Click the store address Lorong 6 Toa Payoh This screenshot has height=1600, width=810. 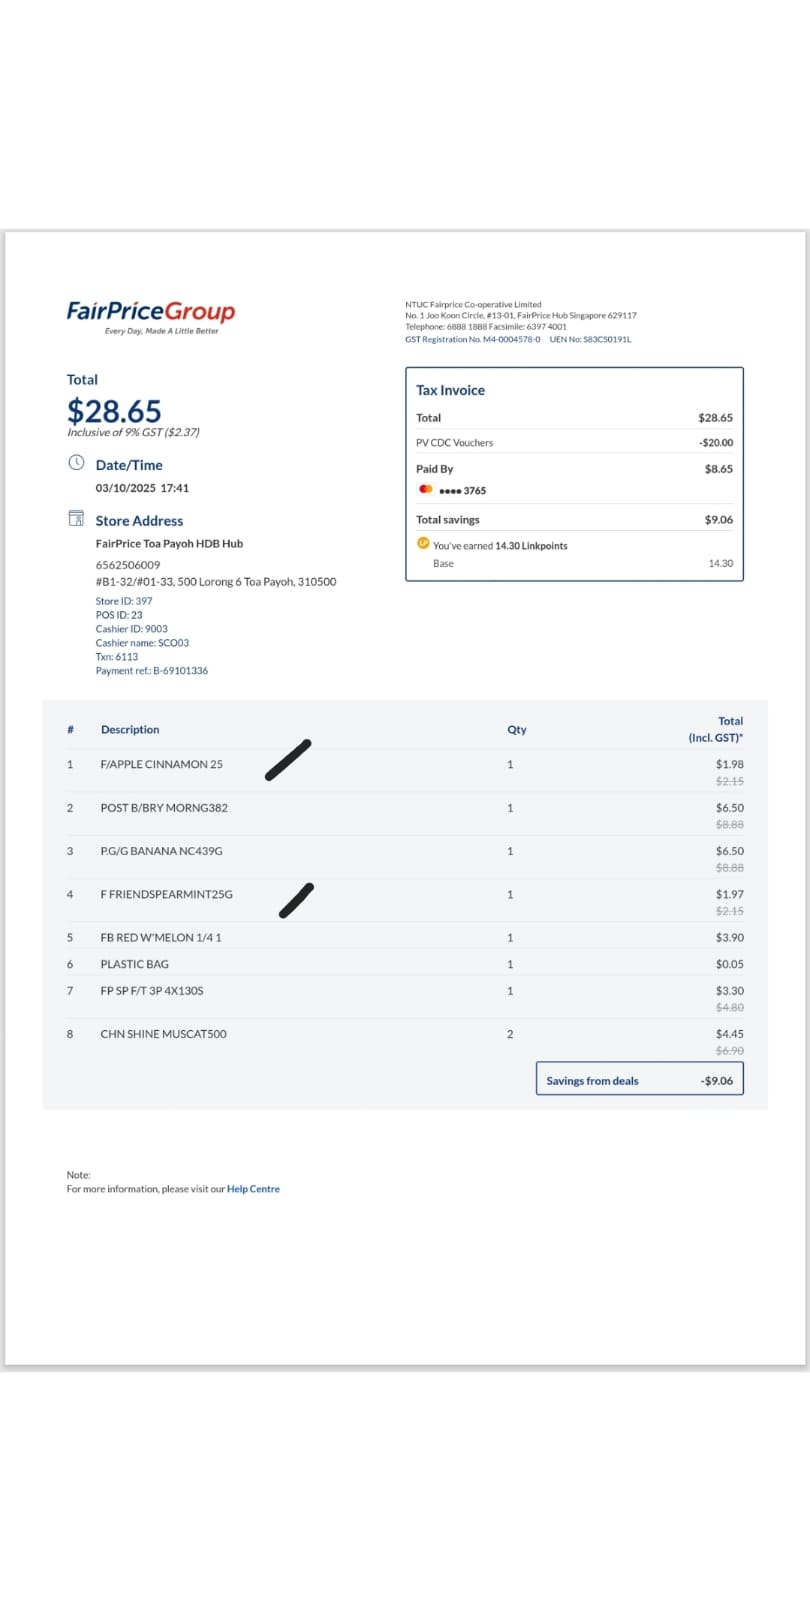[x=216, y=581]
